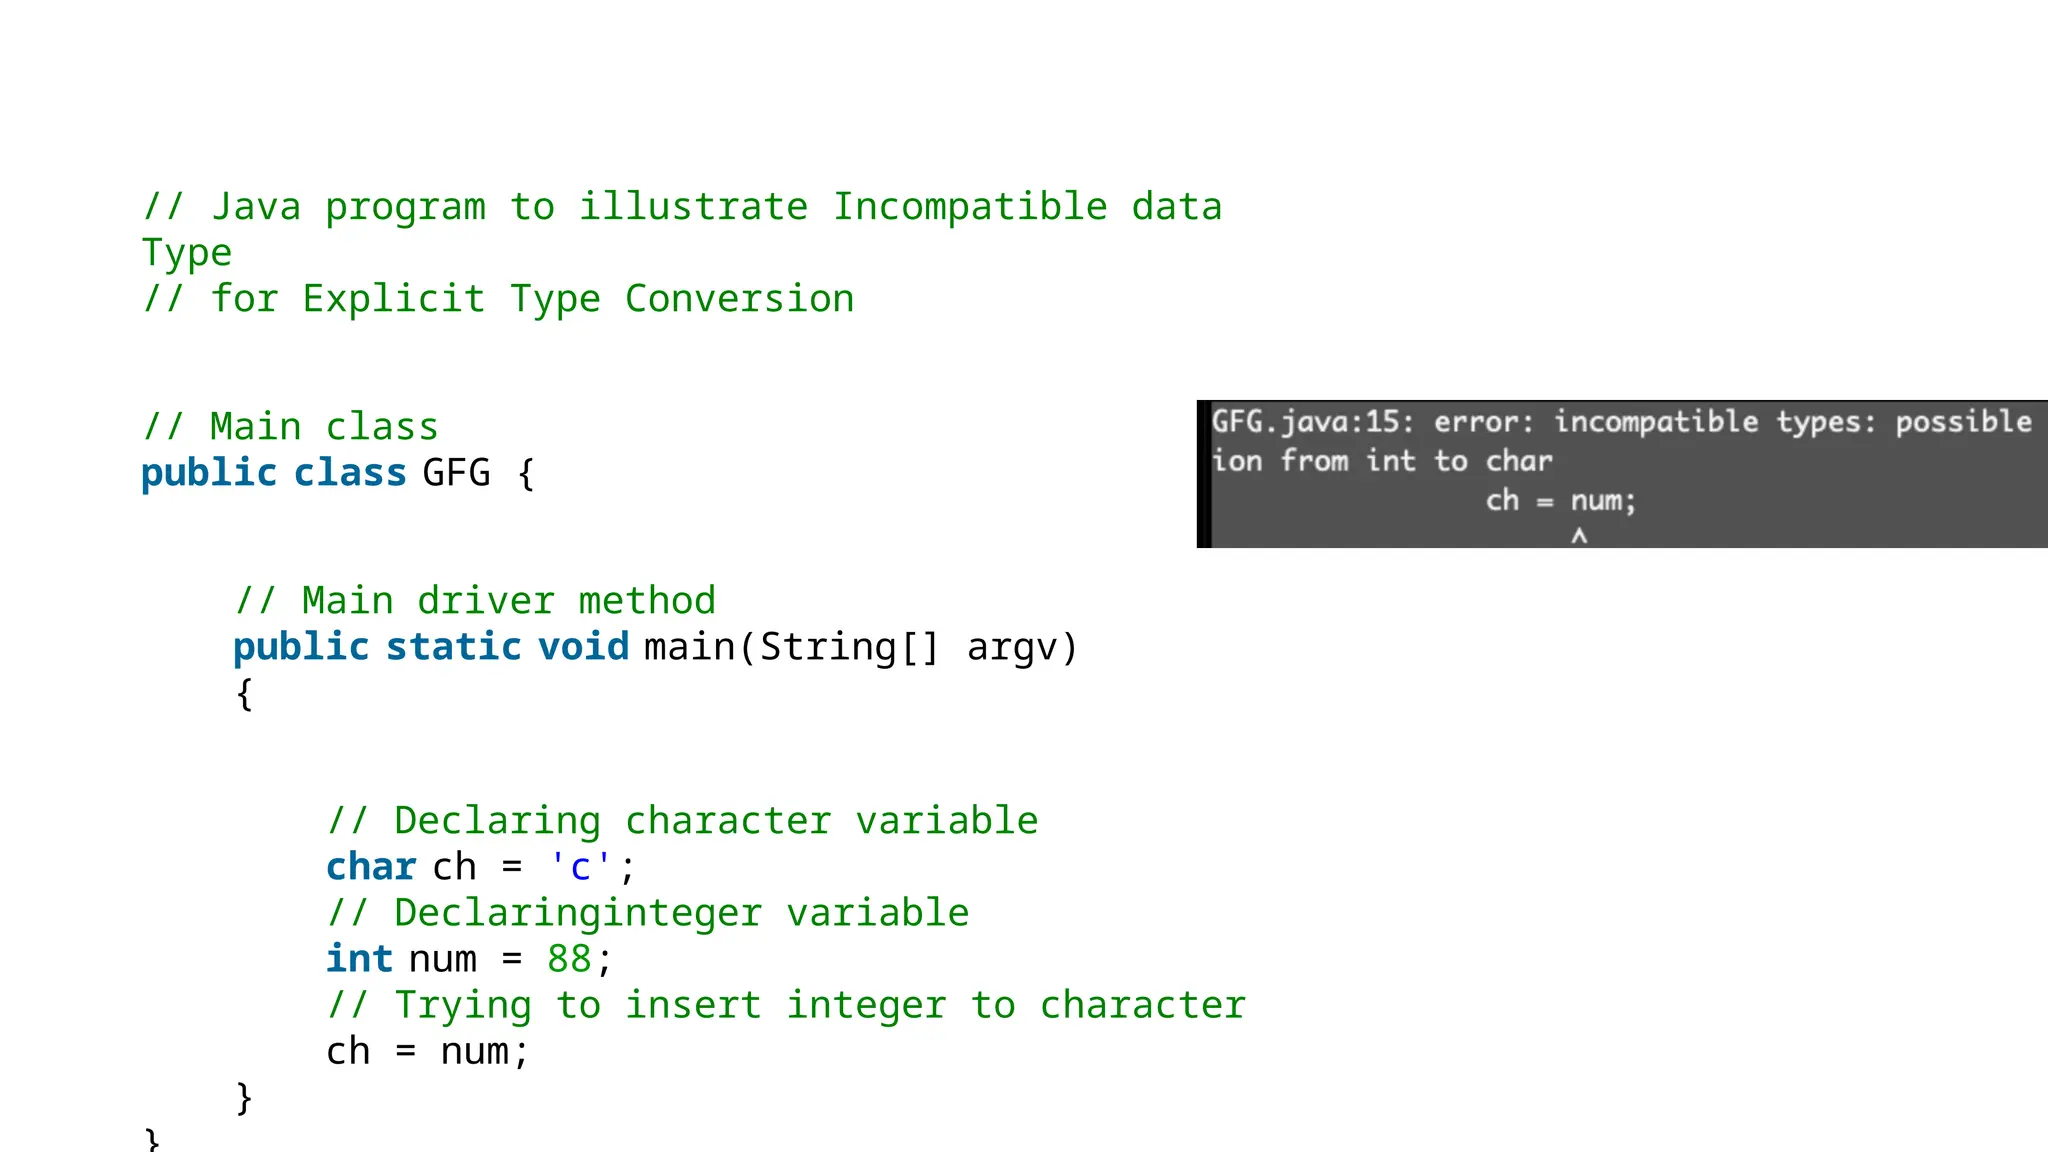This screenshot has width=2048, height=1152.
Task: Click the '// Main class' comment
Action: 290,427
